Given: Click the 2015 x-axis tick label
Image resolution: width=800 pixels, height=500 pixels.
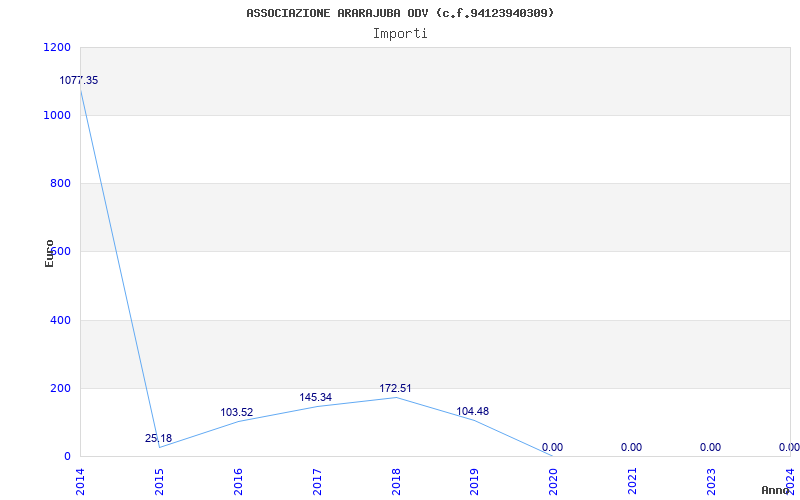Looking at the screenshot, I should pos(160,481).
